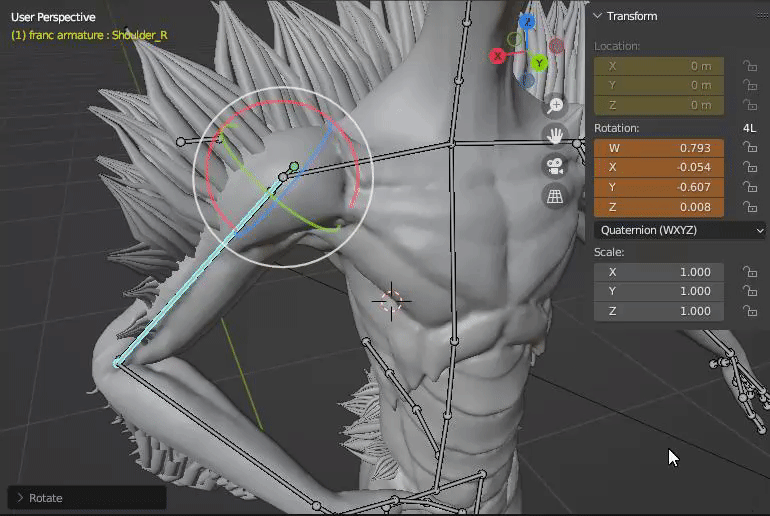Collapse the Transform panel
The image size is (770, 516).
coord(598,16)
